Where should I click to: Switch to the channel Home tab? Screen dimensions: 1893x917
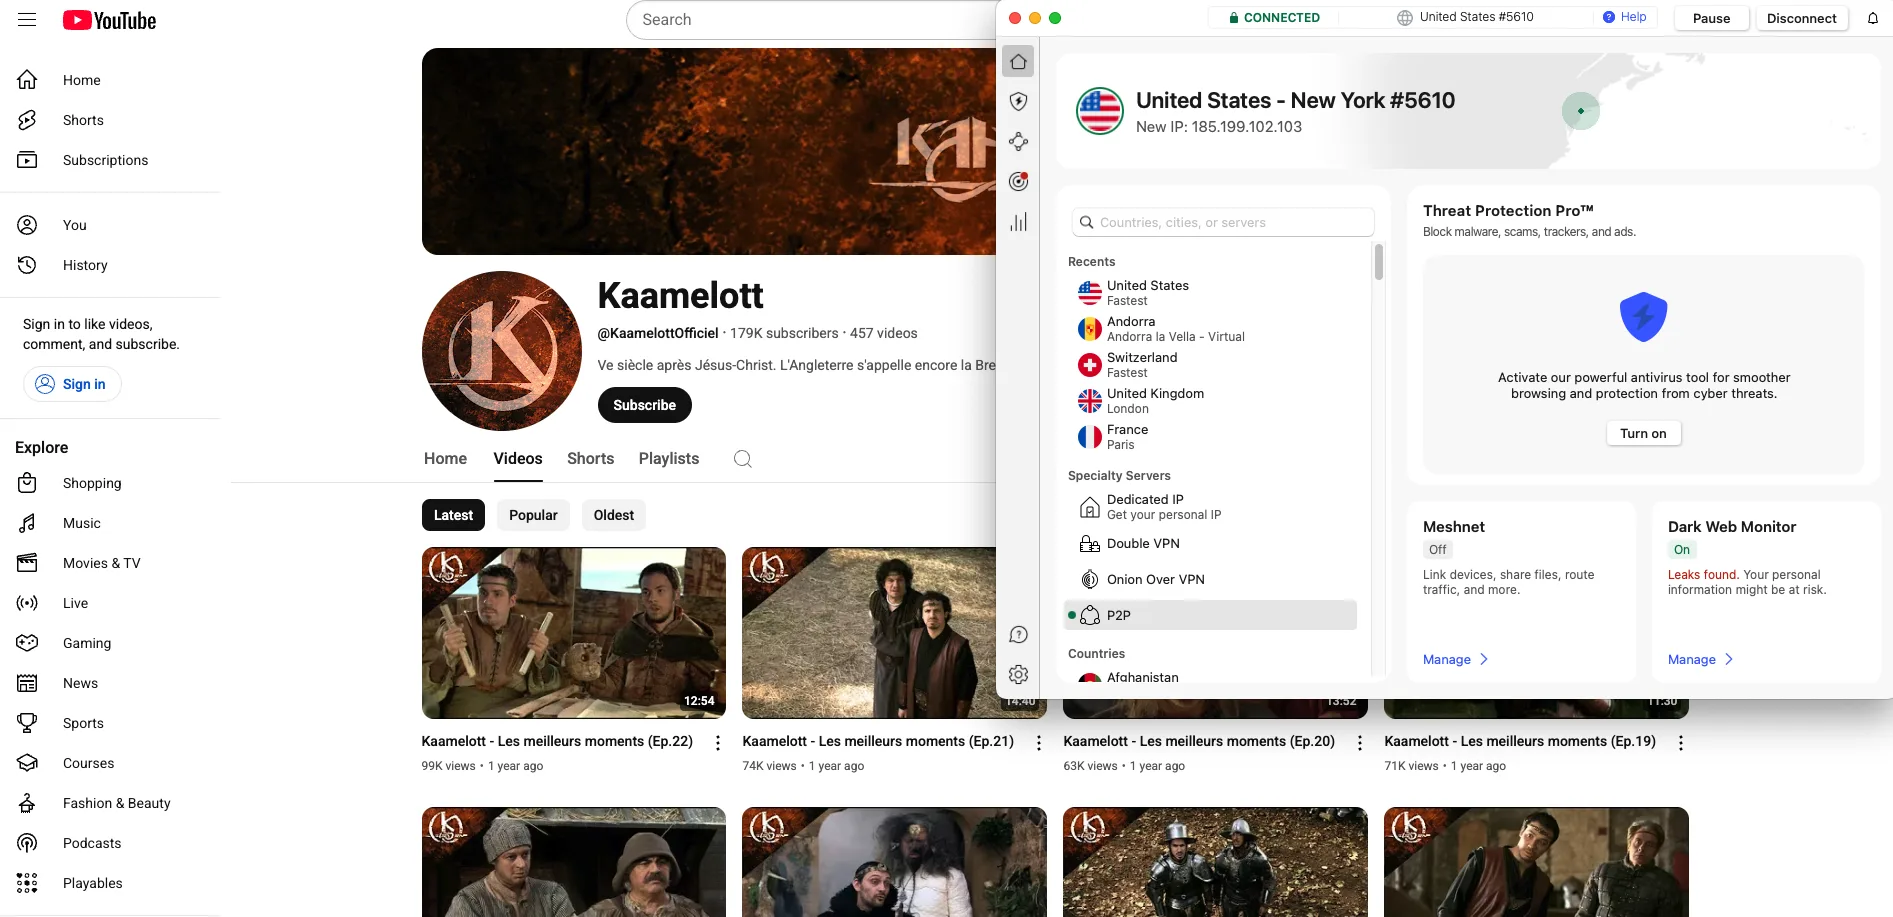pos(445,459)
